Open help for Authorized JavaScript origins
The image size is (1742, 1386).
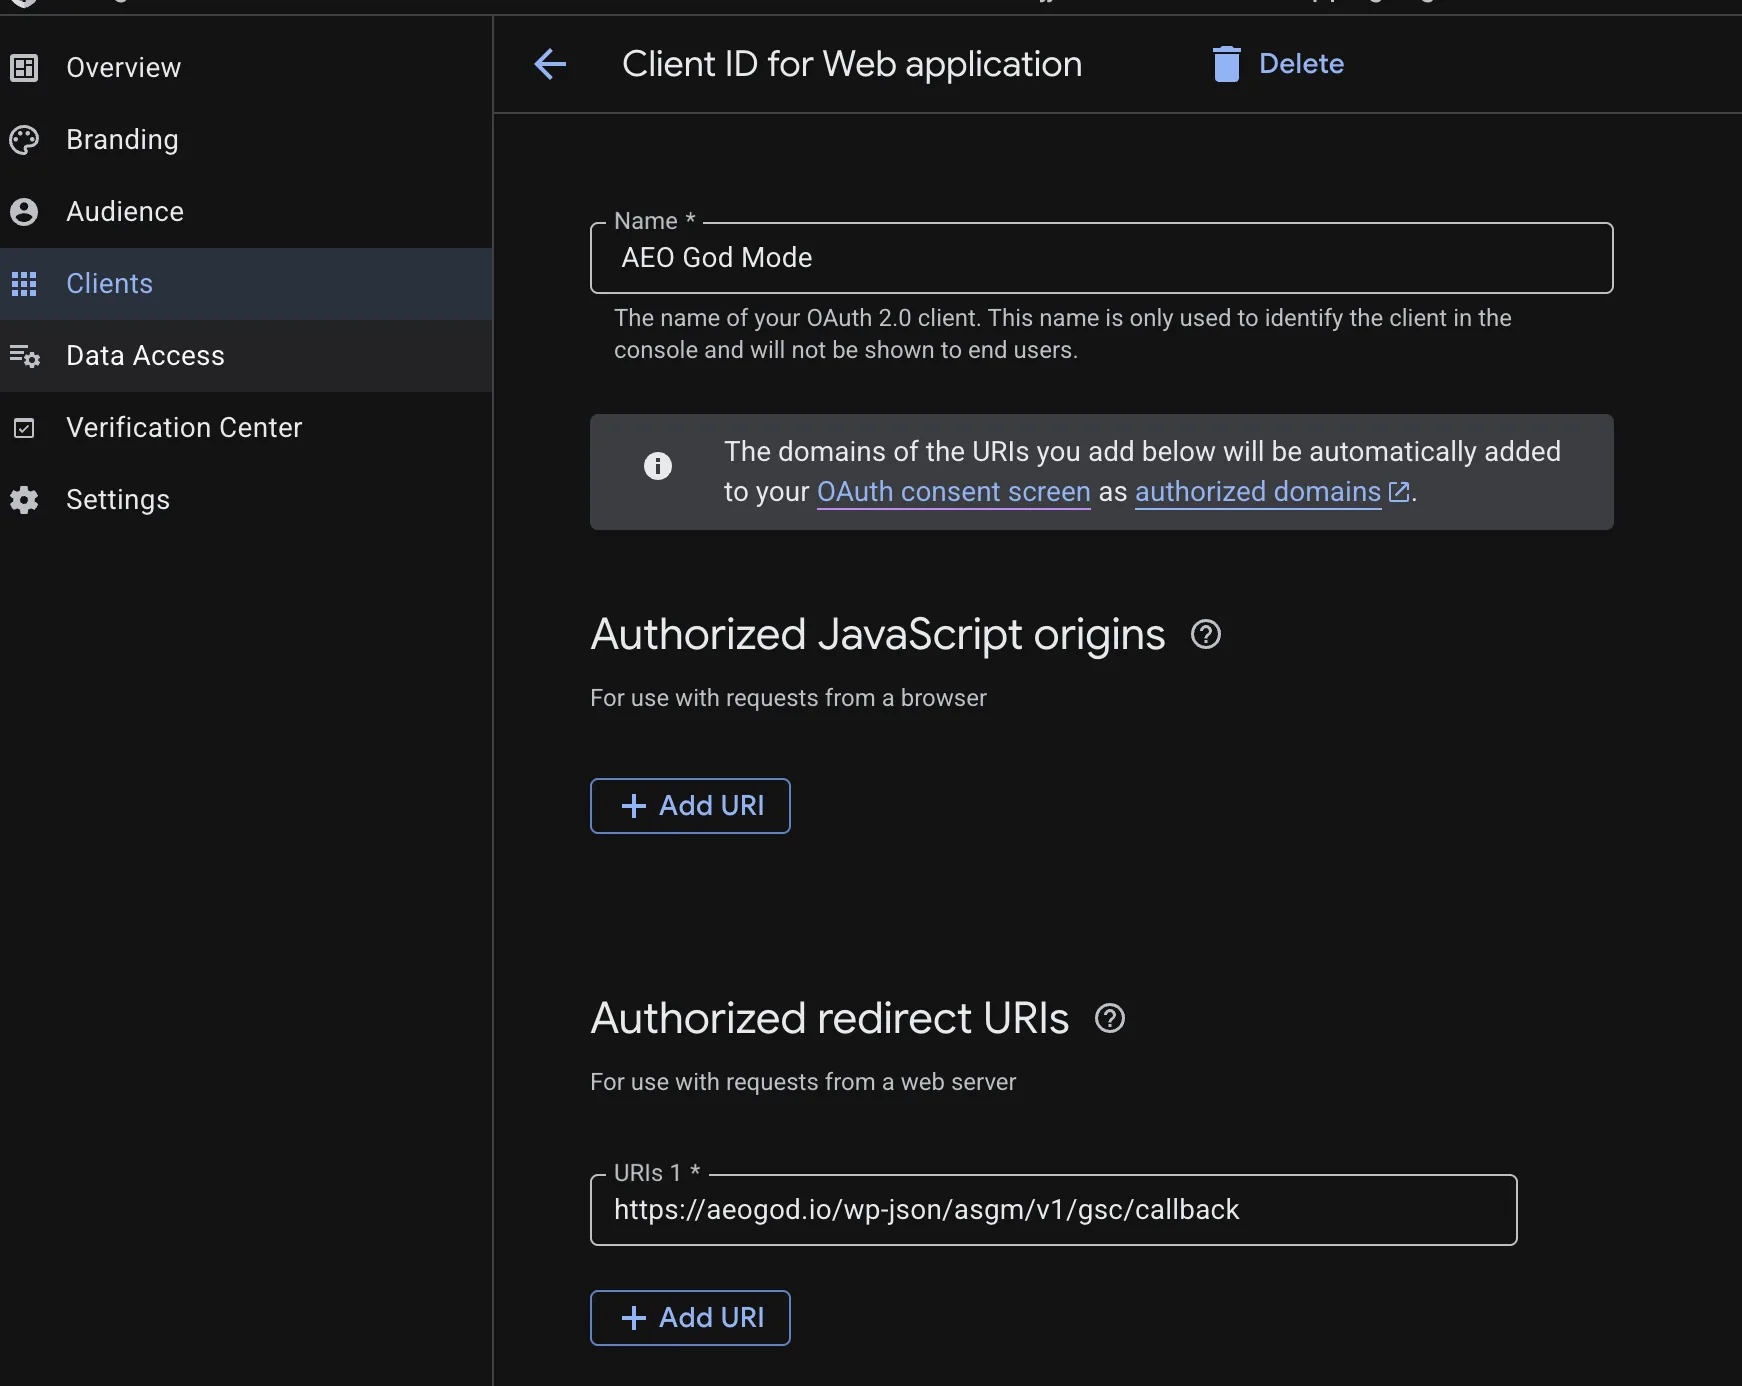(1206, 635)
